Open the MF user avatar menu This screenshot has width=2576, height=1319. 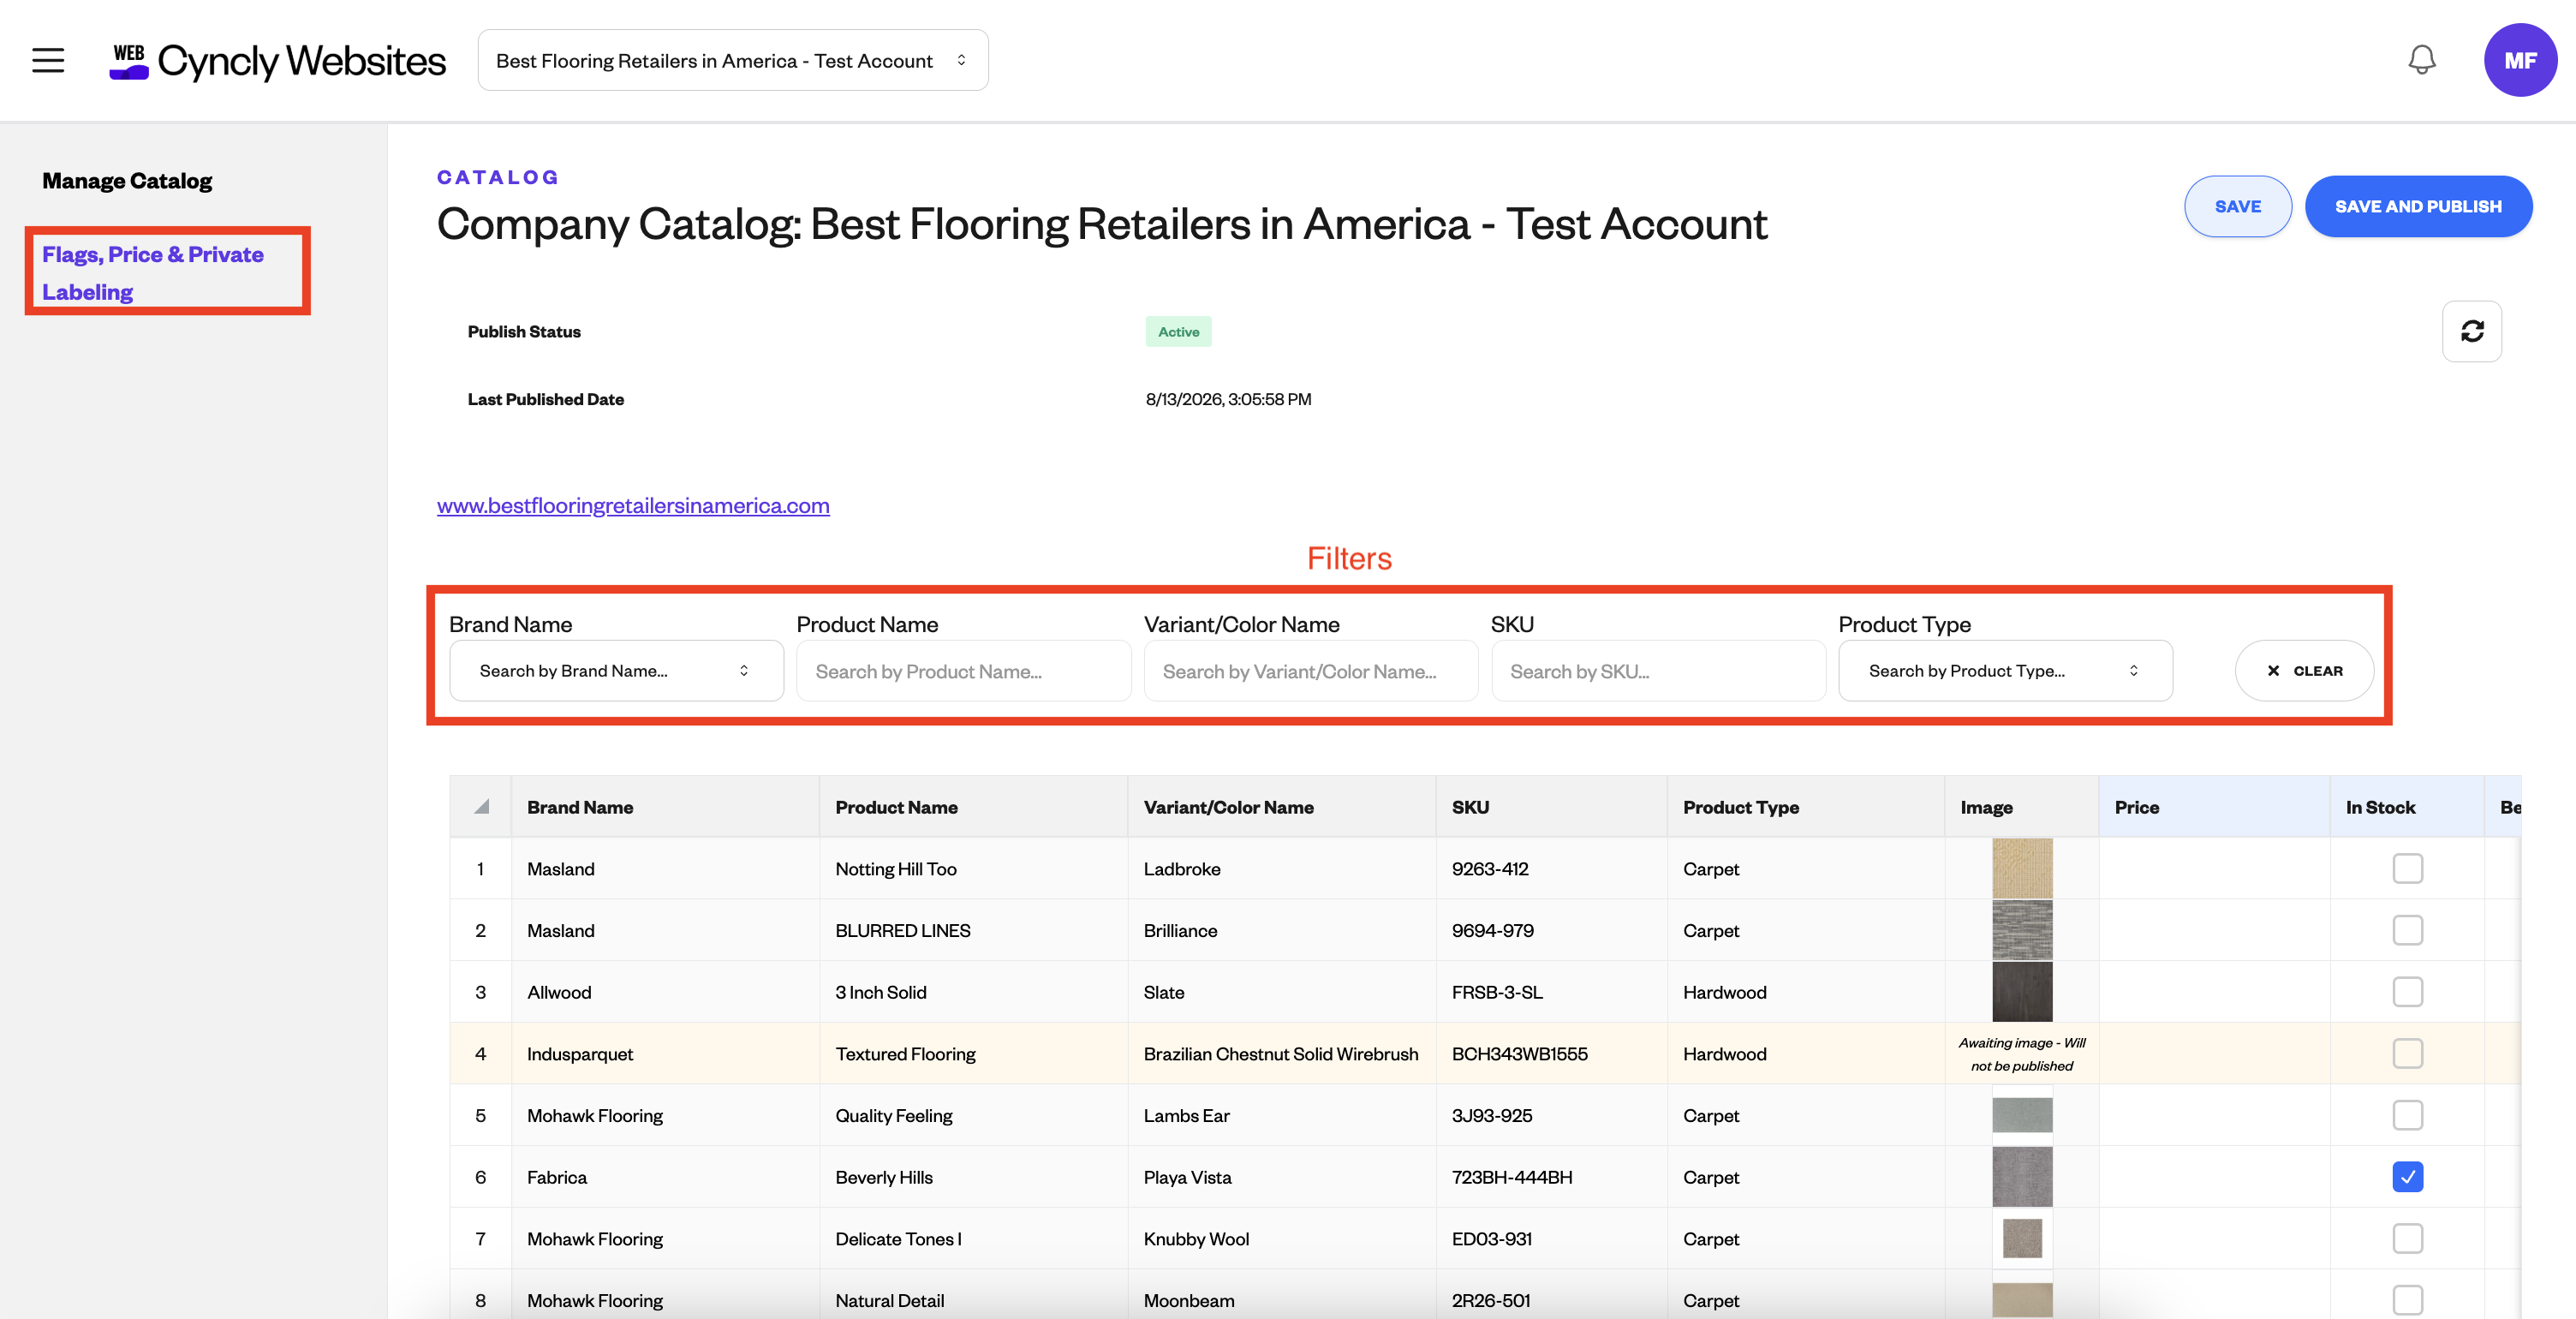pyautogui.click(x=2520, y=60)
